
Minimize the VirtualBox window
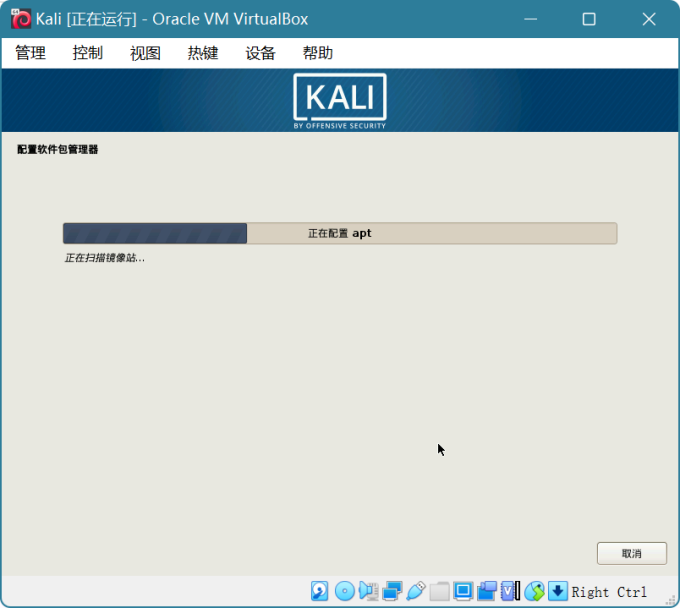click(x=530, y=19)
